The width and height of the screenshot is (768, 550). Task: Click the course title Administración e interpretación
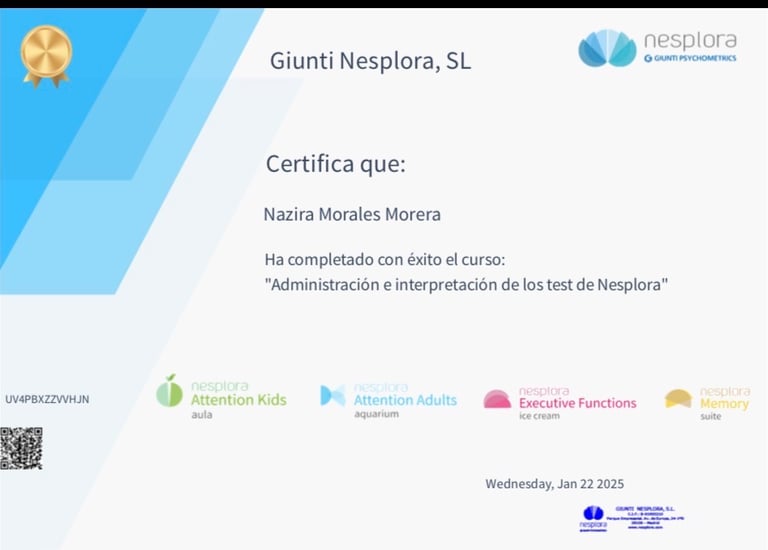tap(466, 285)
